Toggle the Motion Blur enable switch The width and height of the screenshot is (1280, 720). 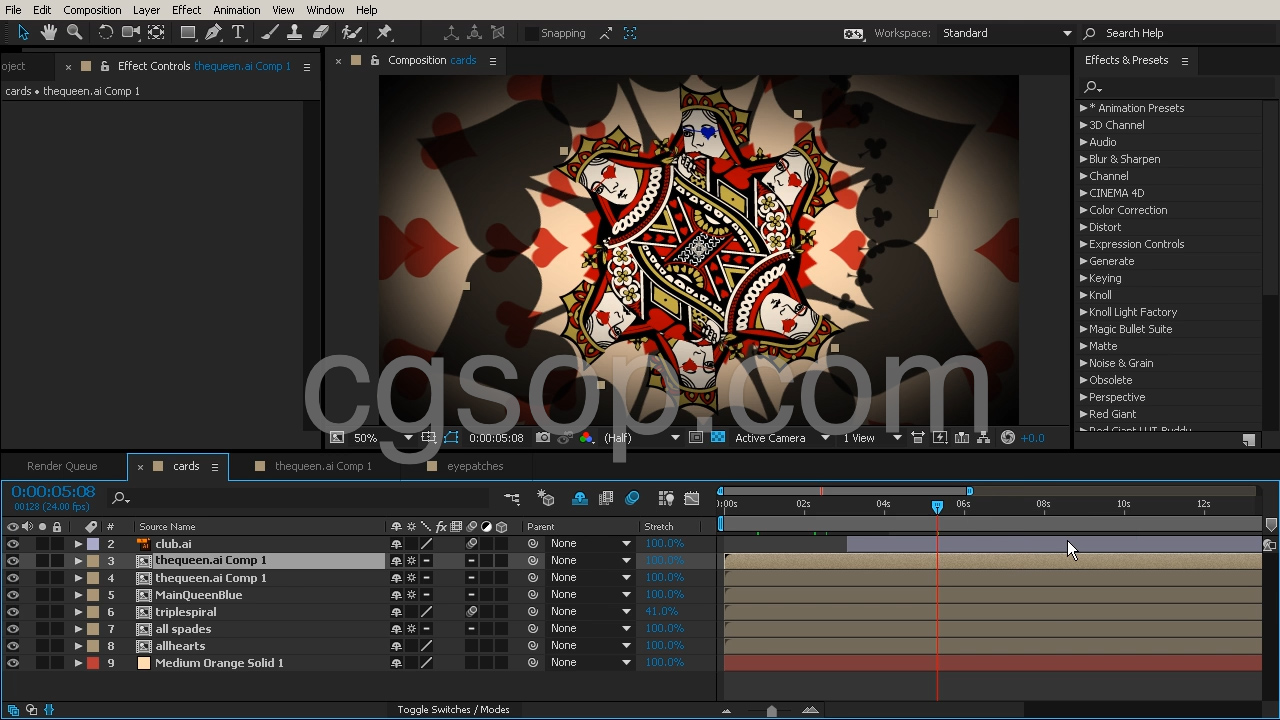click(632, 498)
